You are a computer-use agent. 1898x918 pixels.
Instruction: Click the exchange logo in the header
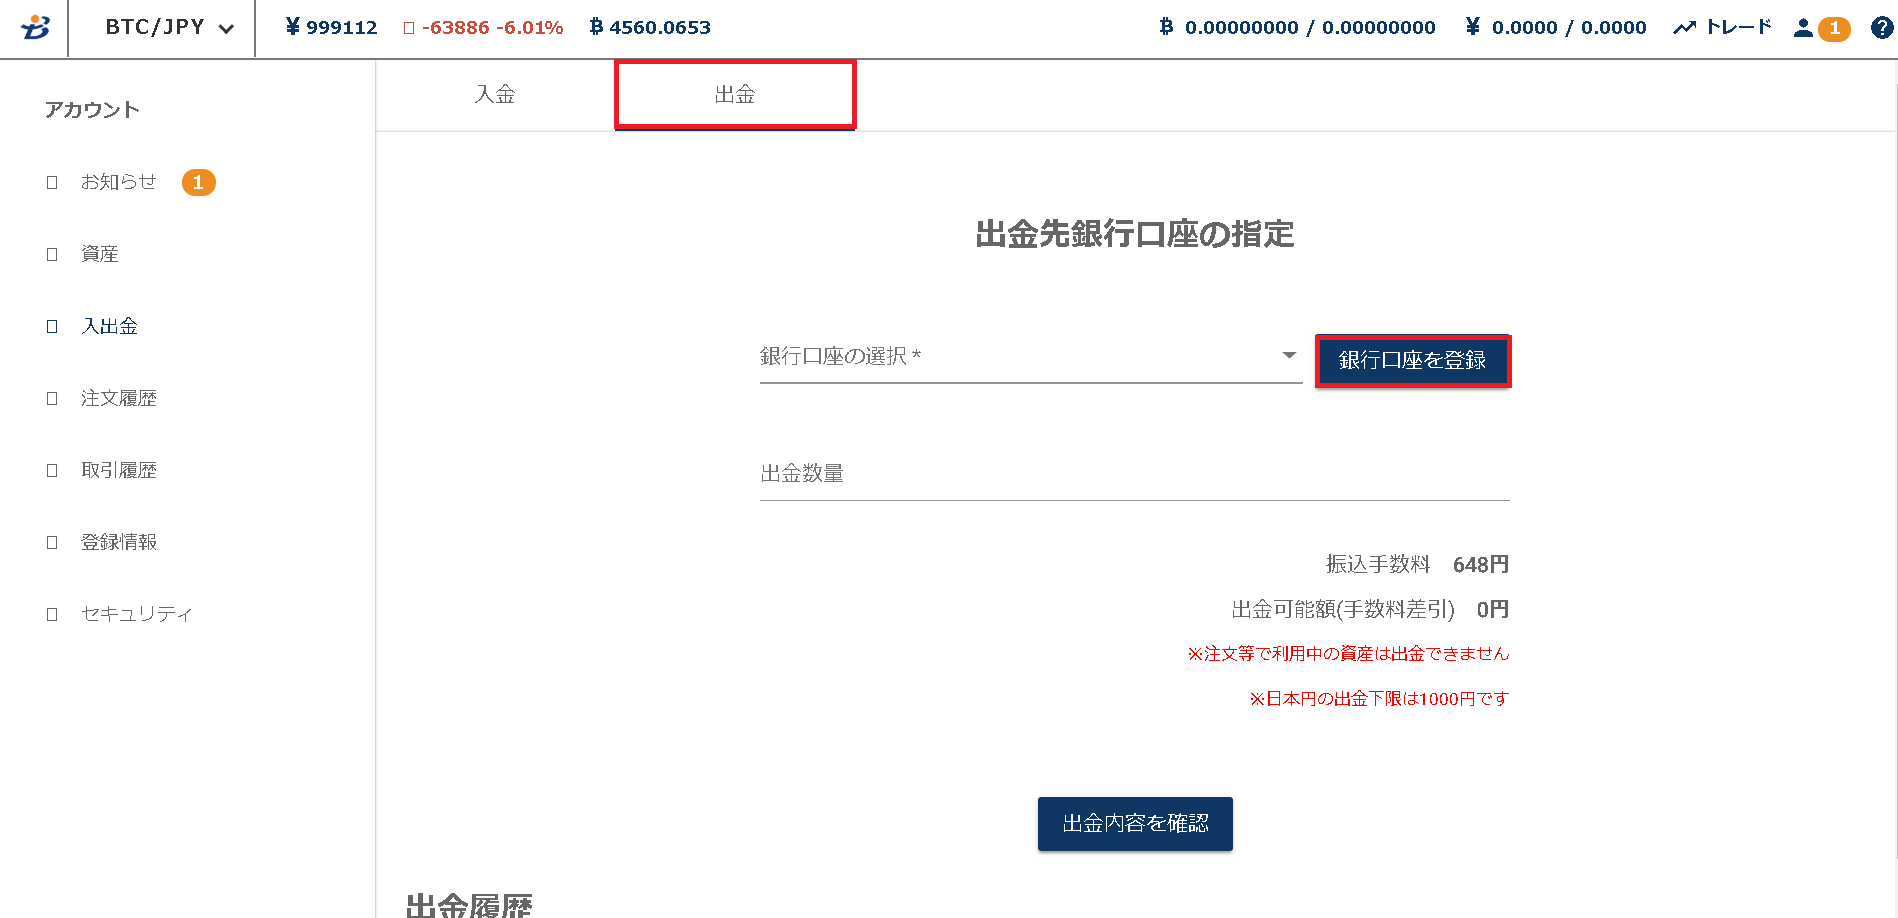click(x=35, y=27)
